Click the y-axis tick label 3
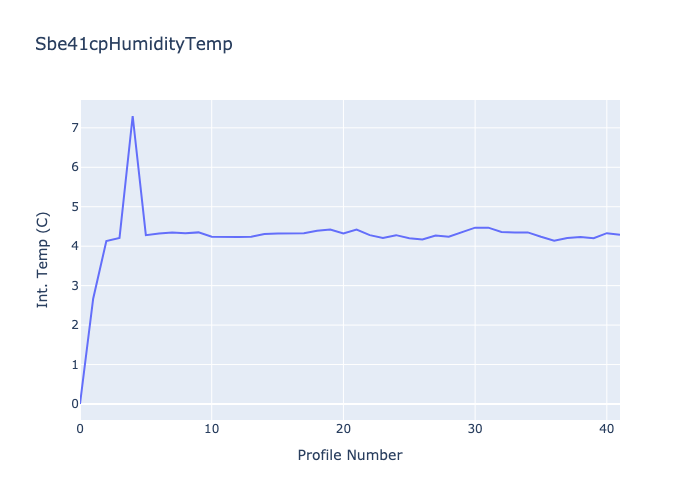Viewport: 700px width, 500px height. (x=74, y=286)
